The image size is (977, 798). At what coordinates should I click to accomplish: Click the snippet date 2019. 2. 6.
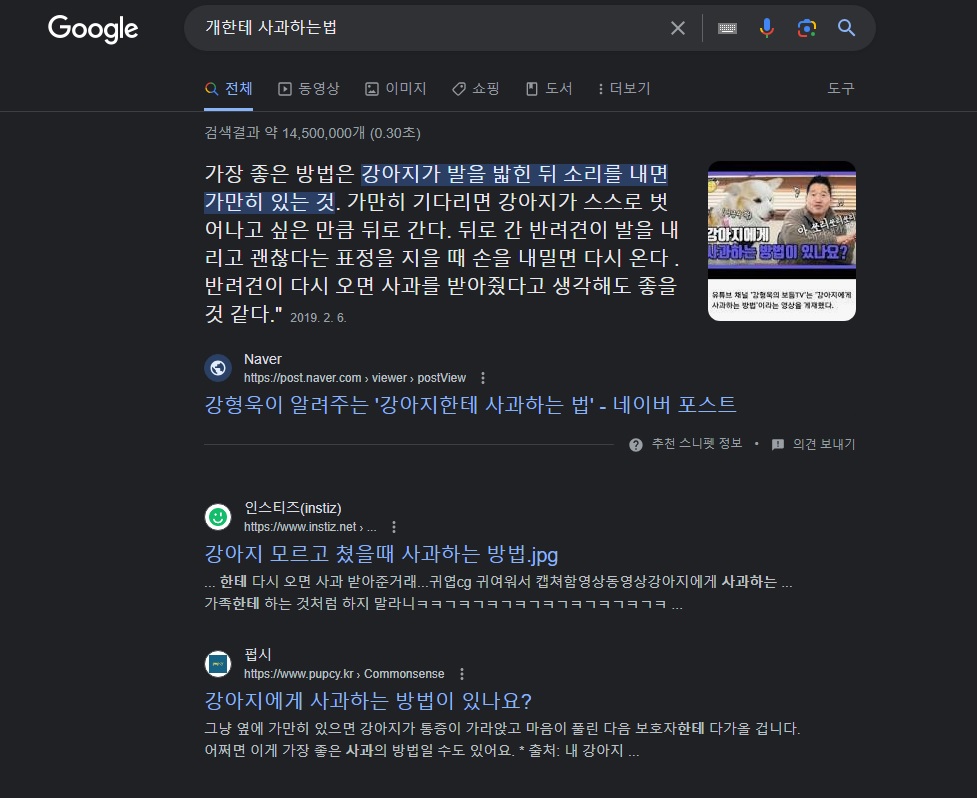(318, 318)
